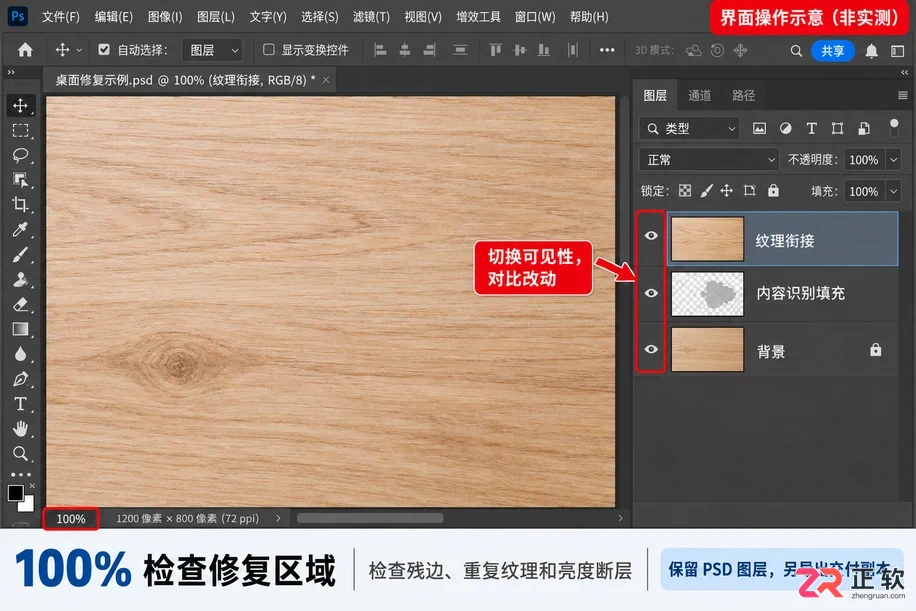916x611 pixels.
Task: Activate the Crop tool
Action: (20, 204)
